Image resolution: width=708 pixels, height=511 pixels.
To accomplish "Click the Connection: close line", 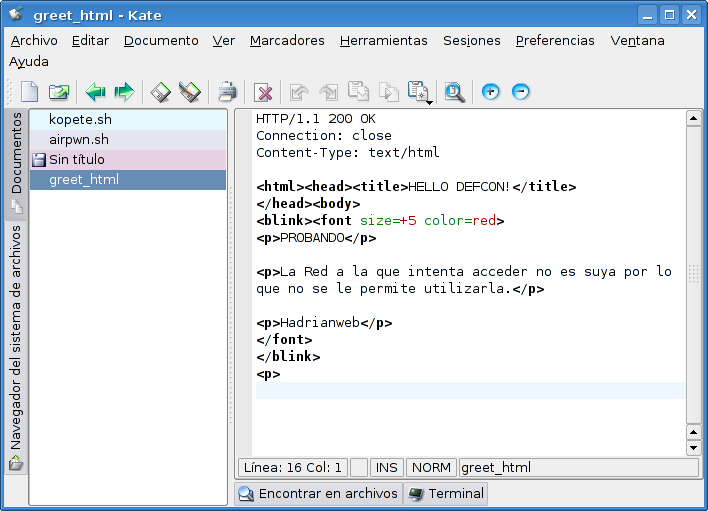I will pos(324,136).
